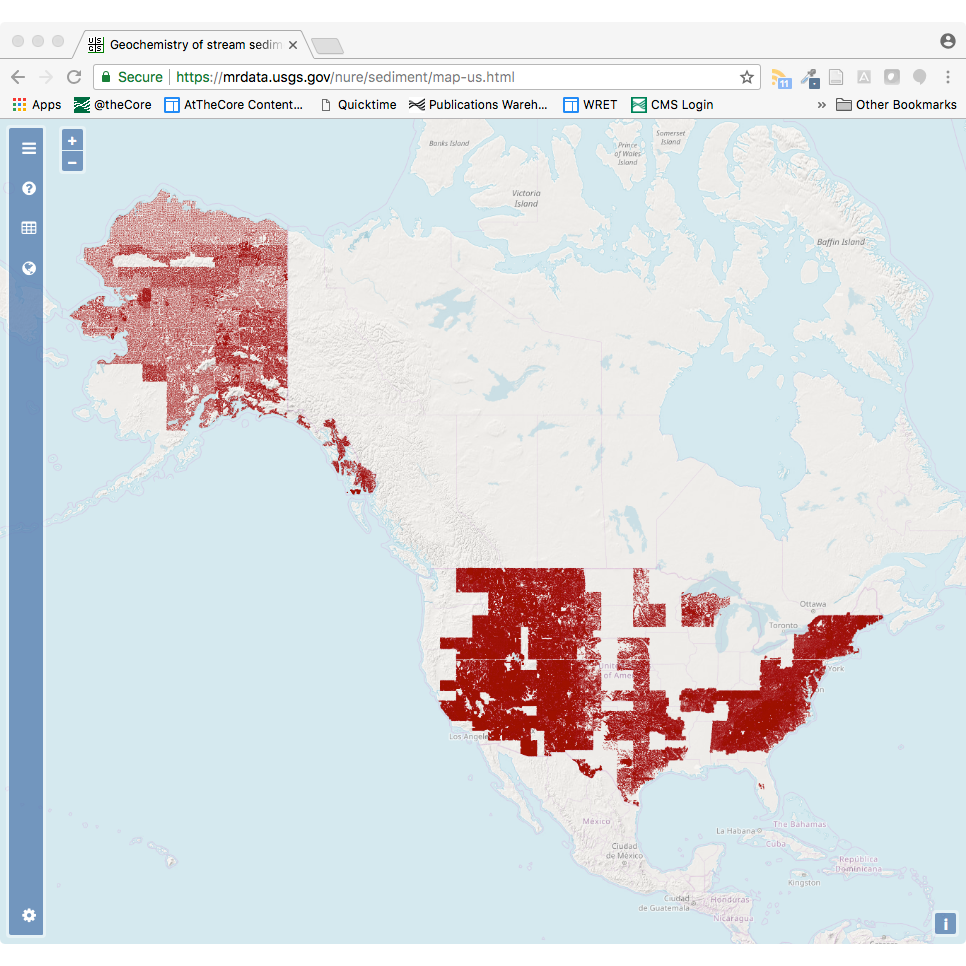Viewport: 966px width, 966px height.
Task: Open the settings gear at sidebar bottom
Action: click(x=28, y=915)
